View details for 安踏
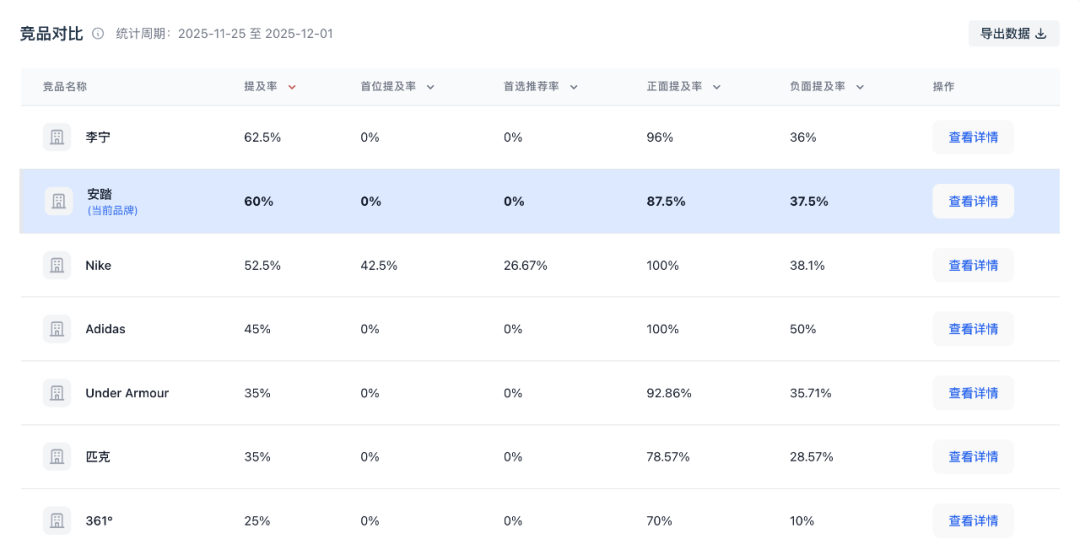 [x=973, y=201]
